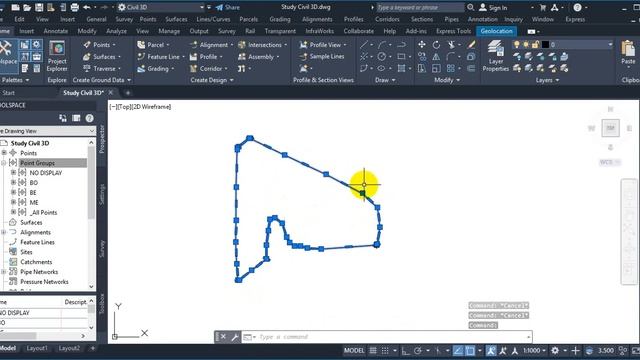Click the MODEL space button in status bar
Viewport: 640px width, 360px height.
click(x=354, y=350)
